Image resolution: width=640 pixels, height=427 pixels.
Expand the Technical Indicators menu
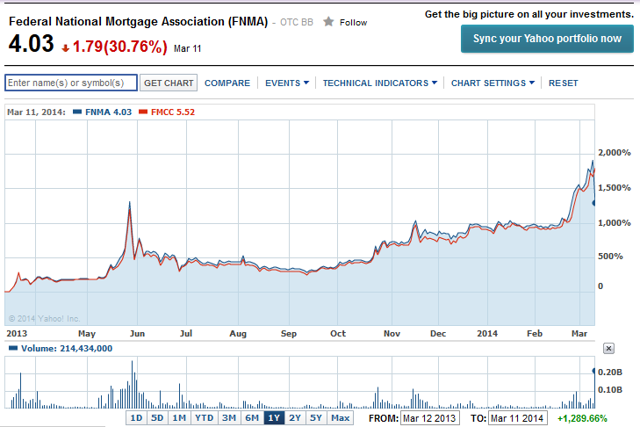pyautogui.click(x=380, y=83)
